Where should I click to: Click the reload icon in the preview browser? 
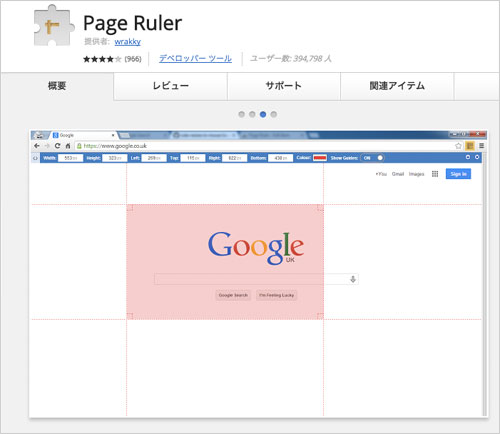(x=57, y=146)
